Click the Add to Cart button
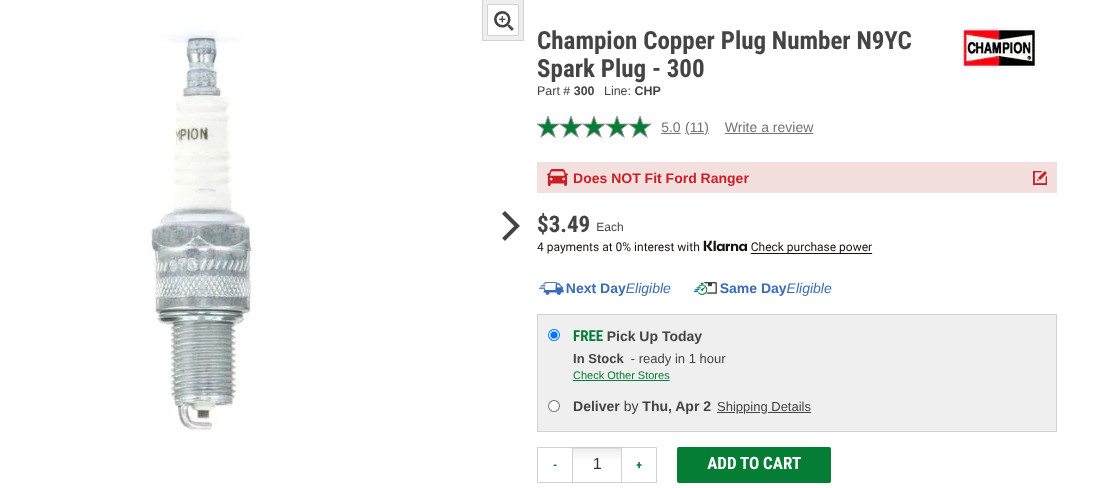The width and height of the screenshot is (1100, 488). [753, 464]
